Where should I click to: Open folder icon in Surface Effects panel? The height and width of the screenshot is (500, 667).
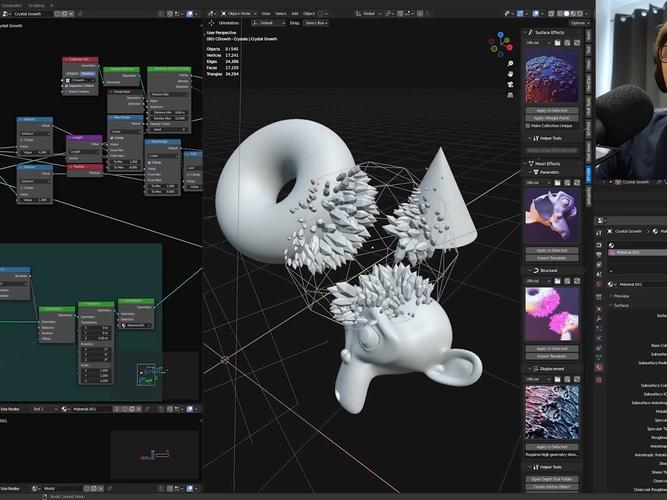coord(558,43)
